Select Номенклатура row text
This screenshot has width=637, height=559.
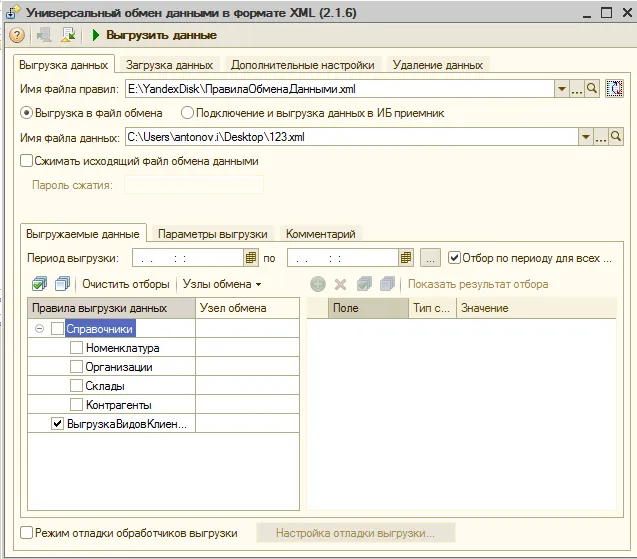(x=122, y=348)
